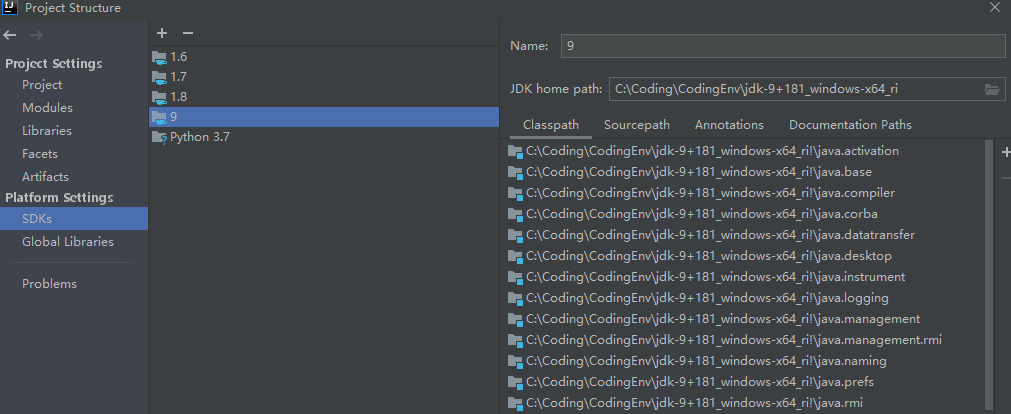Image resolution: width=1011 pixels, height=414 pixels.
Task: Go back with the left arrow
Action: pos(10,35)
